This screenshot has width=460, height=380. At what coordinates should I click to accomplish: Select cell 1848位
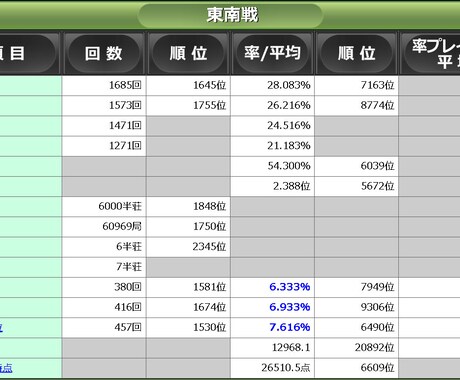pyautogui.click(x=188, y=206)
